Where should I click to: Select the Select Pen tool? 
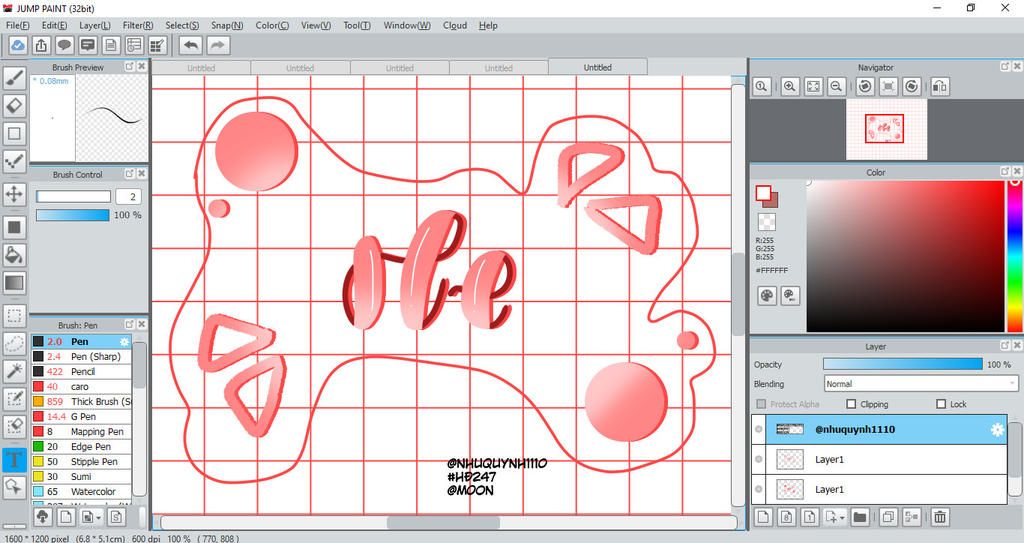[14, 399]
